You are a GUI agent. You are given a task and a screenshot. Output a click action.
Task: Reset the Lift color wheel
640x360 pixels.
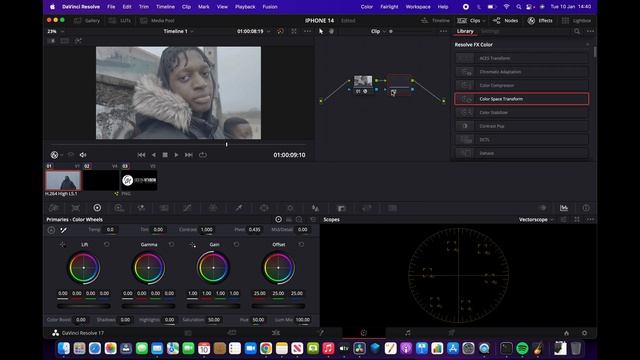pyautogui.click(x=107, y=244)
